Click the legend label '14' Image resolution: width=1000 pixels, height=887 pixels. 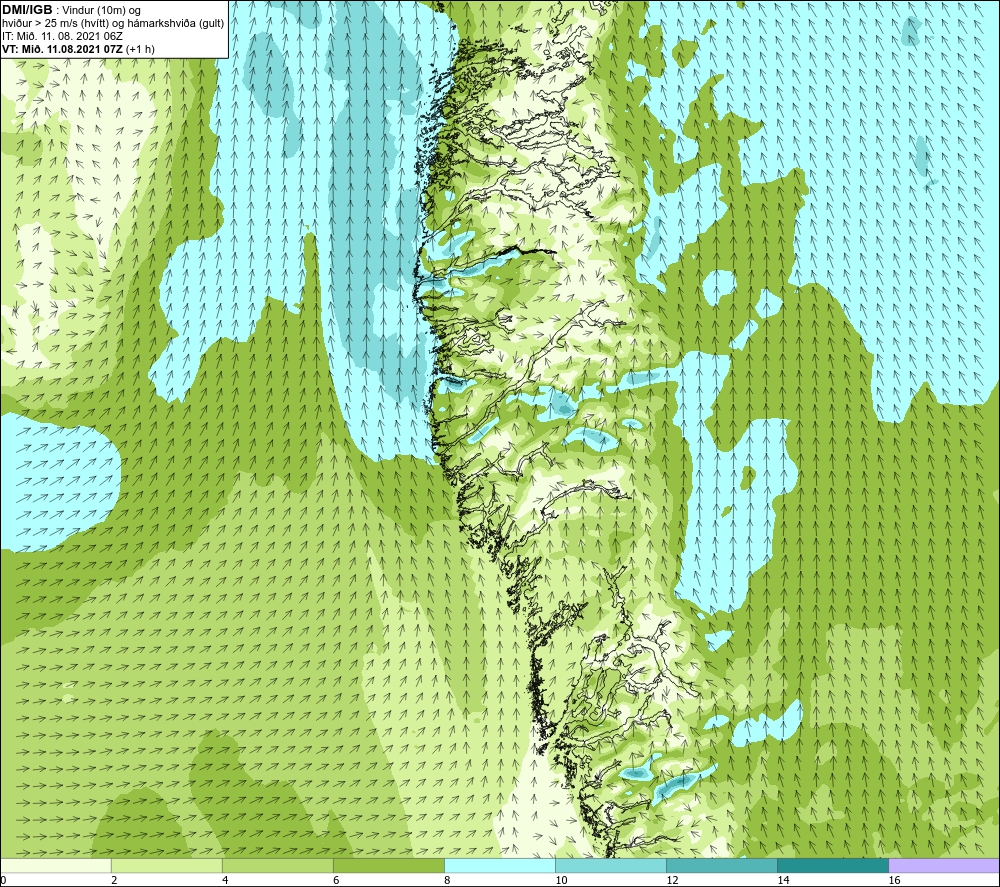pos(783,880)
